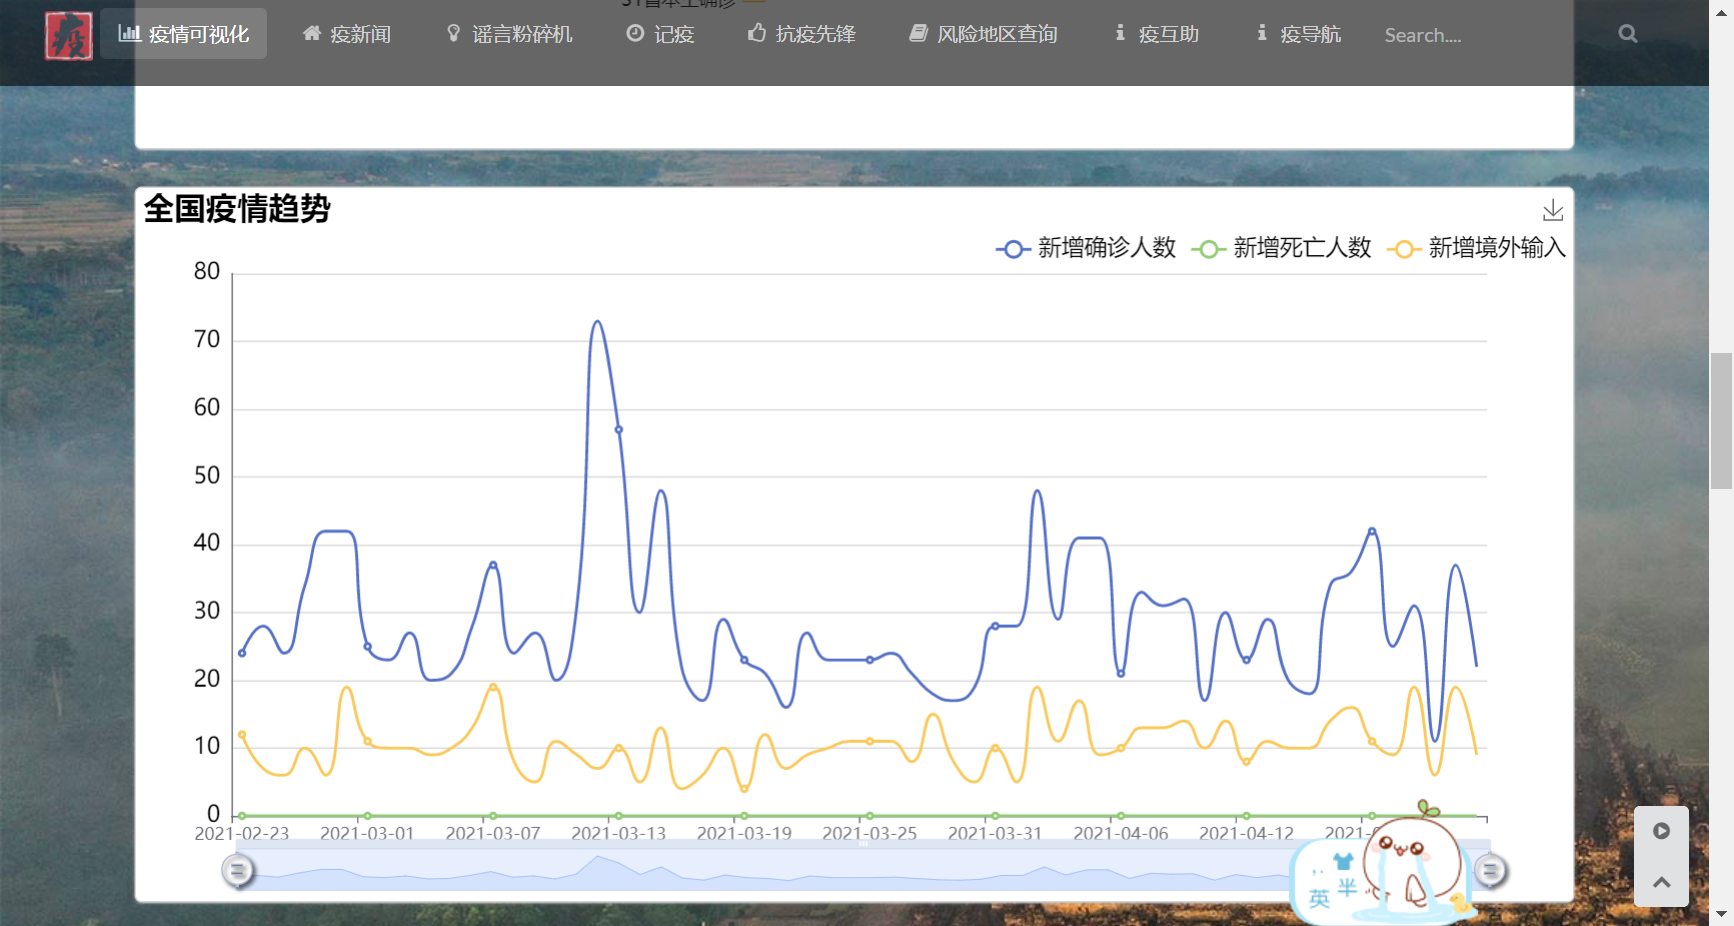Open the 抗疫先锋 section
1734x926 pixels.
click(802, 34)
